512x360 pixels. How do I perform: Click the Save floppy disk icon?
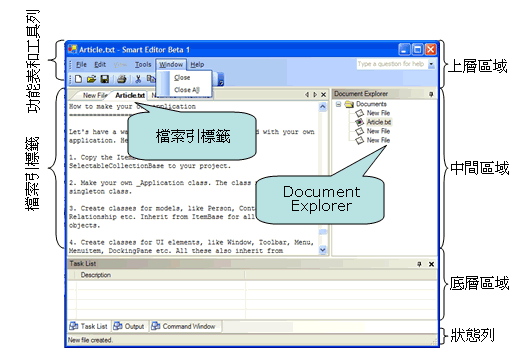click(x=105, y=79)
